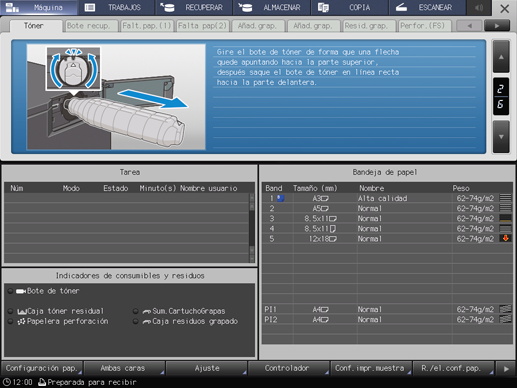This screenshot has width=517, height=388.
Task: Open the R./el.conf.pap. button
Action: (x=453, y=368)
